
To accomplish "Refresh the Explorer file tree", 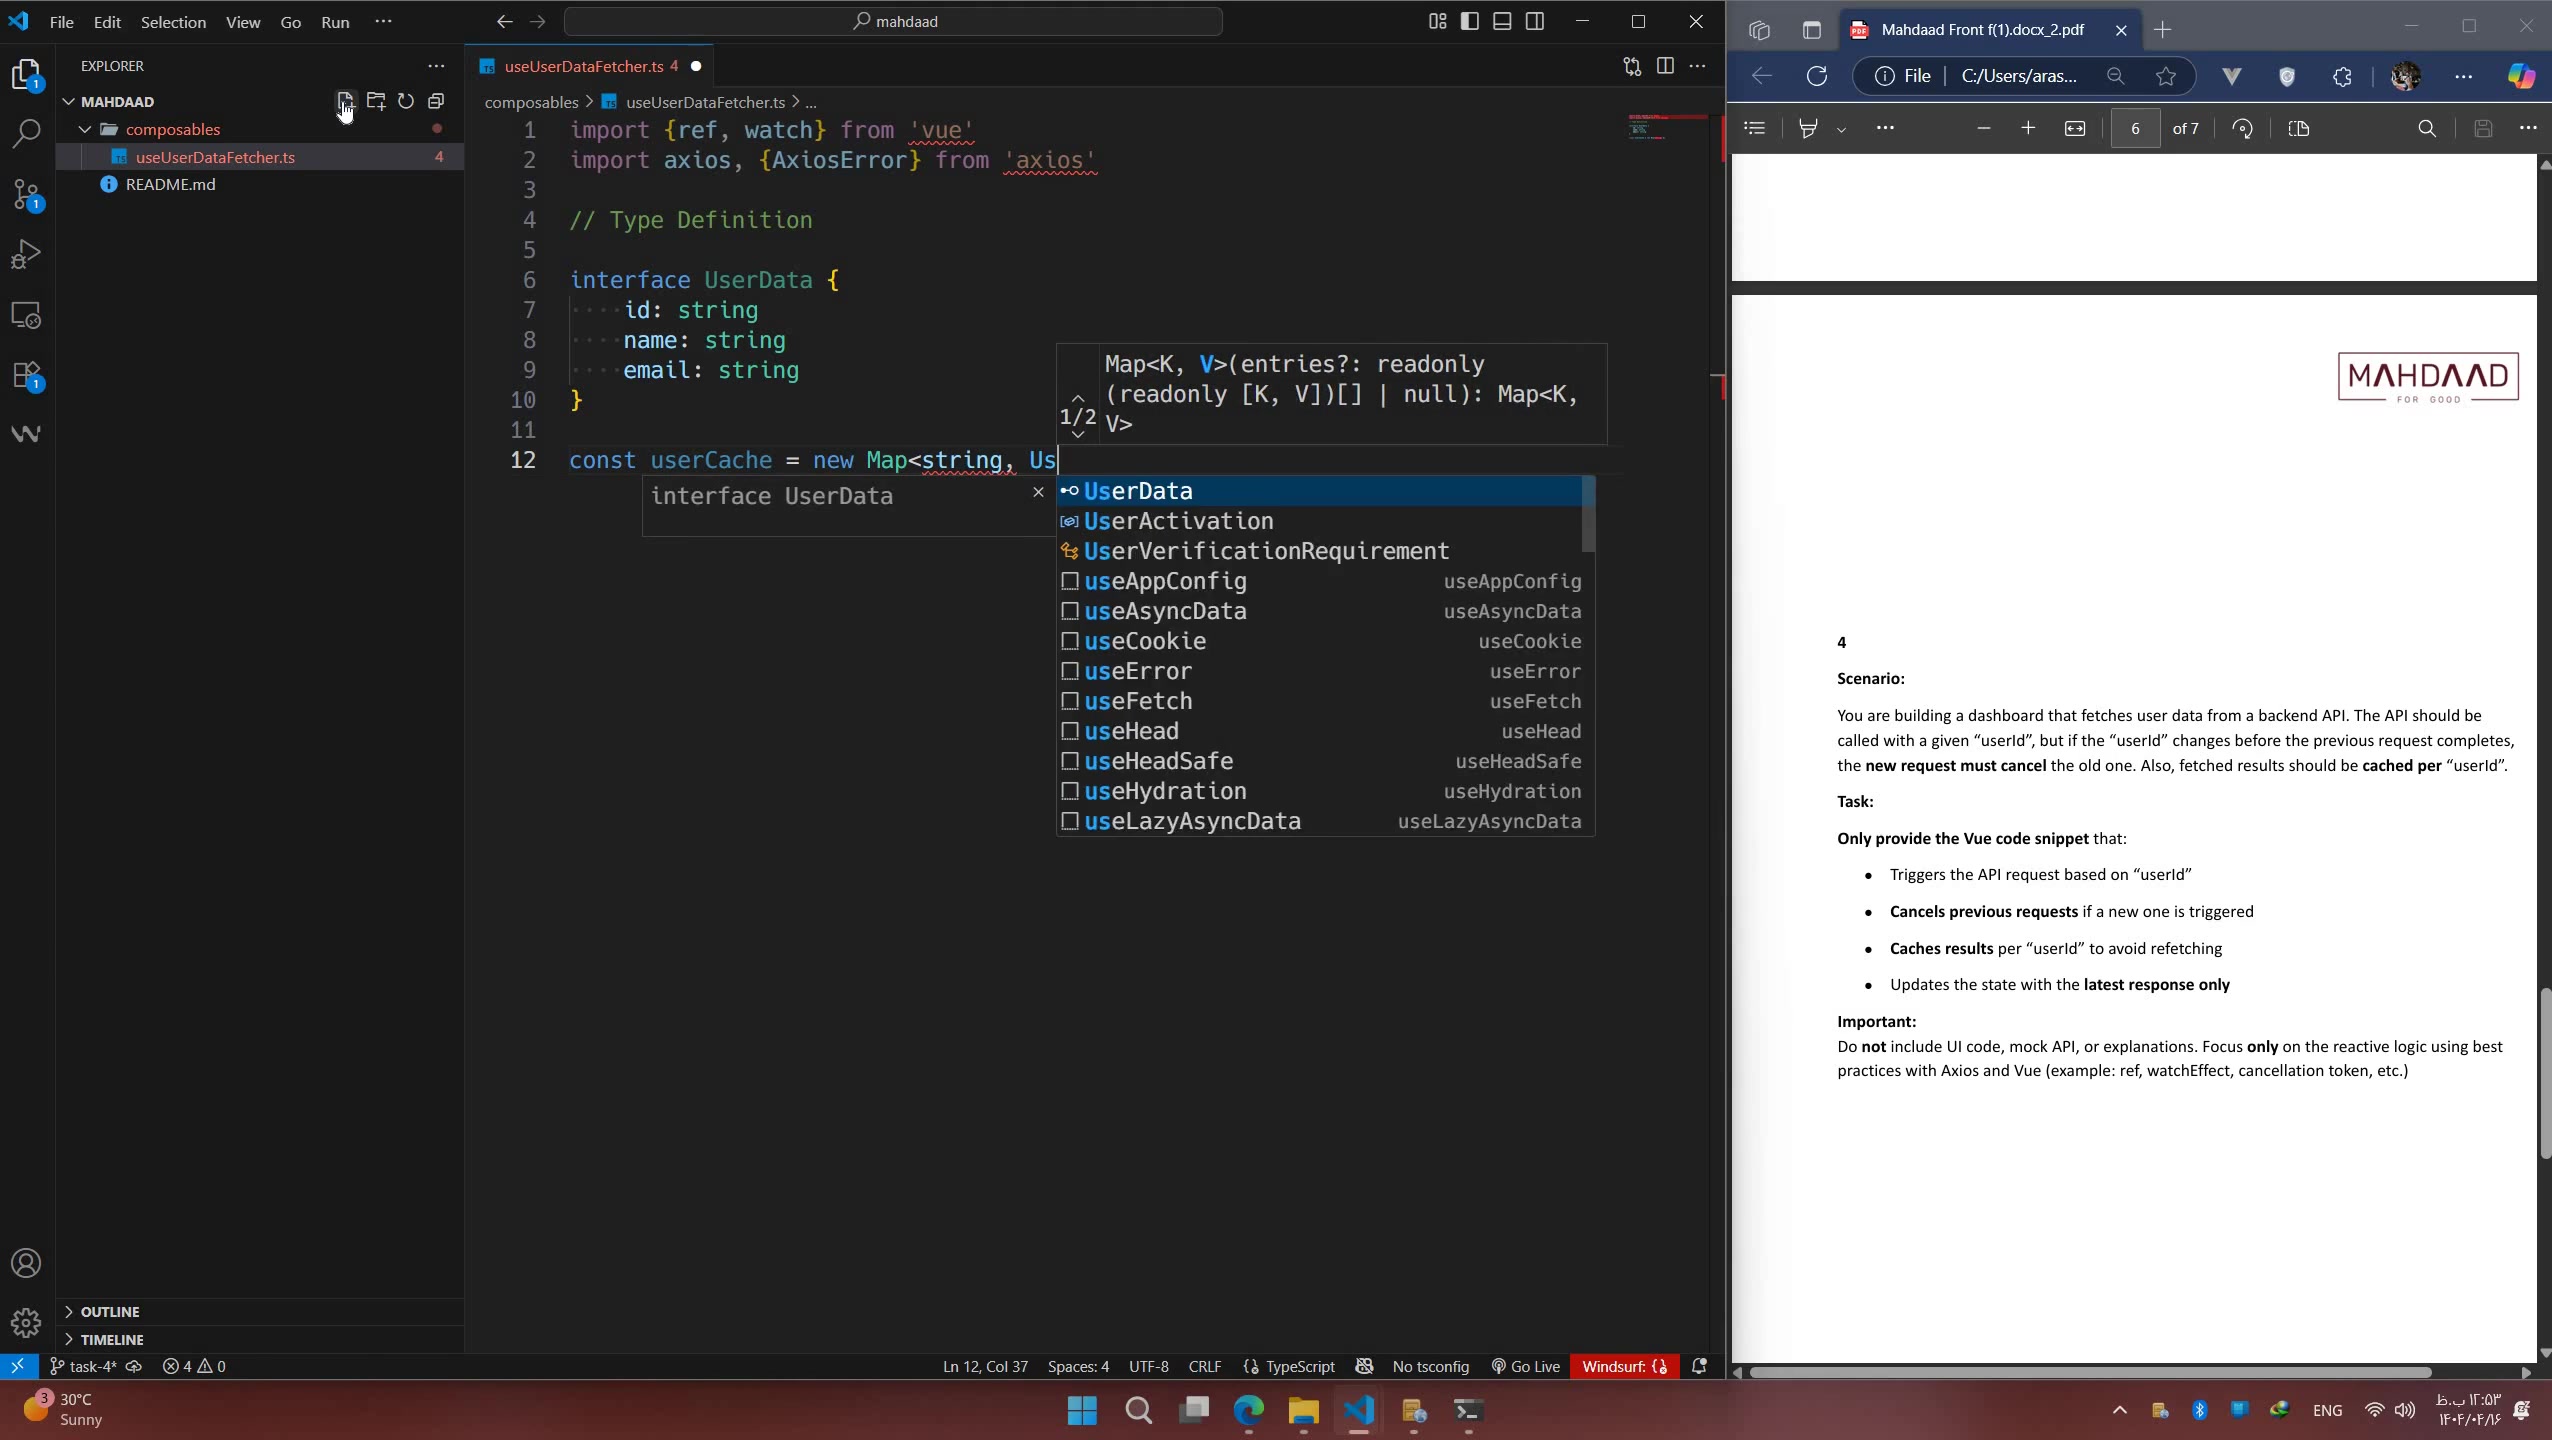I will [406, 101].
